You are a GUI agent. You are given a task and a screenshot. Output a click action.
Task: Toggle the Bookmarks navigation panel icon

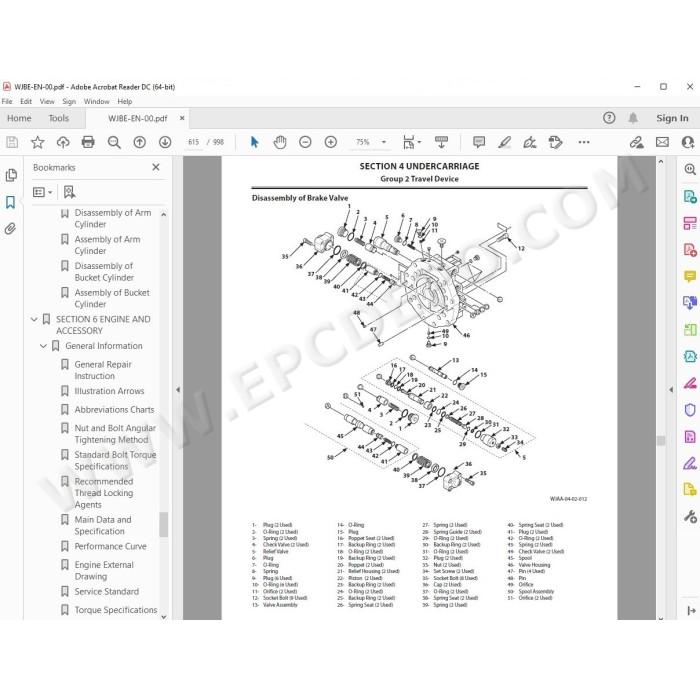click(x=10, y=202)
